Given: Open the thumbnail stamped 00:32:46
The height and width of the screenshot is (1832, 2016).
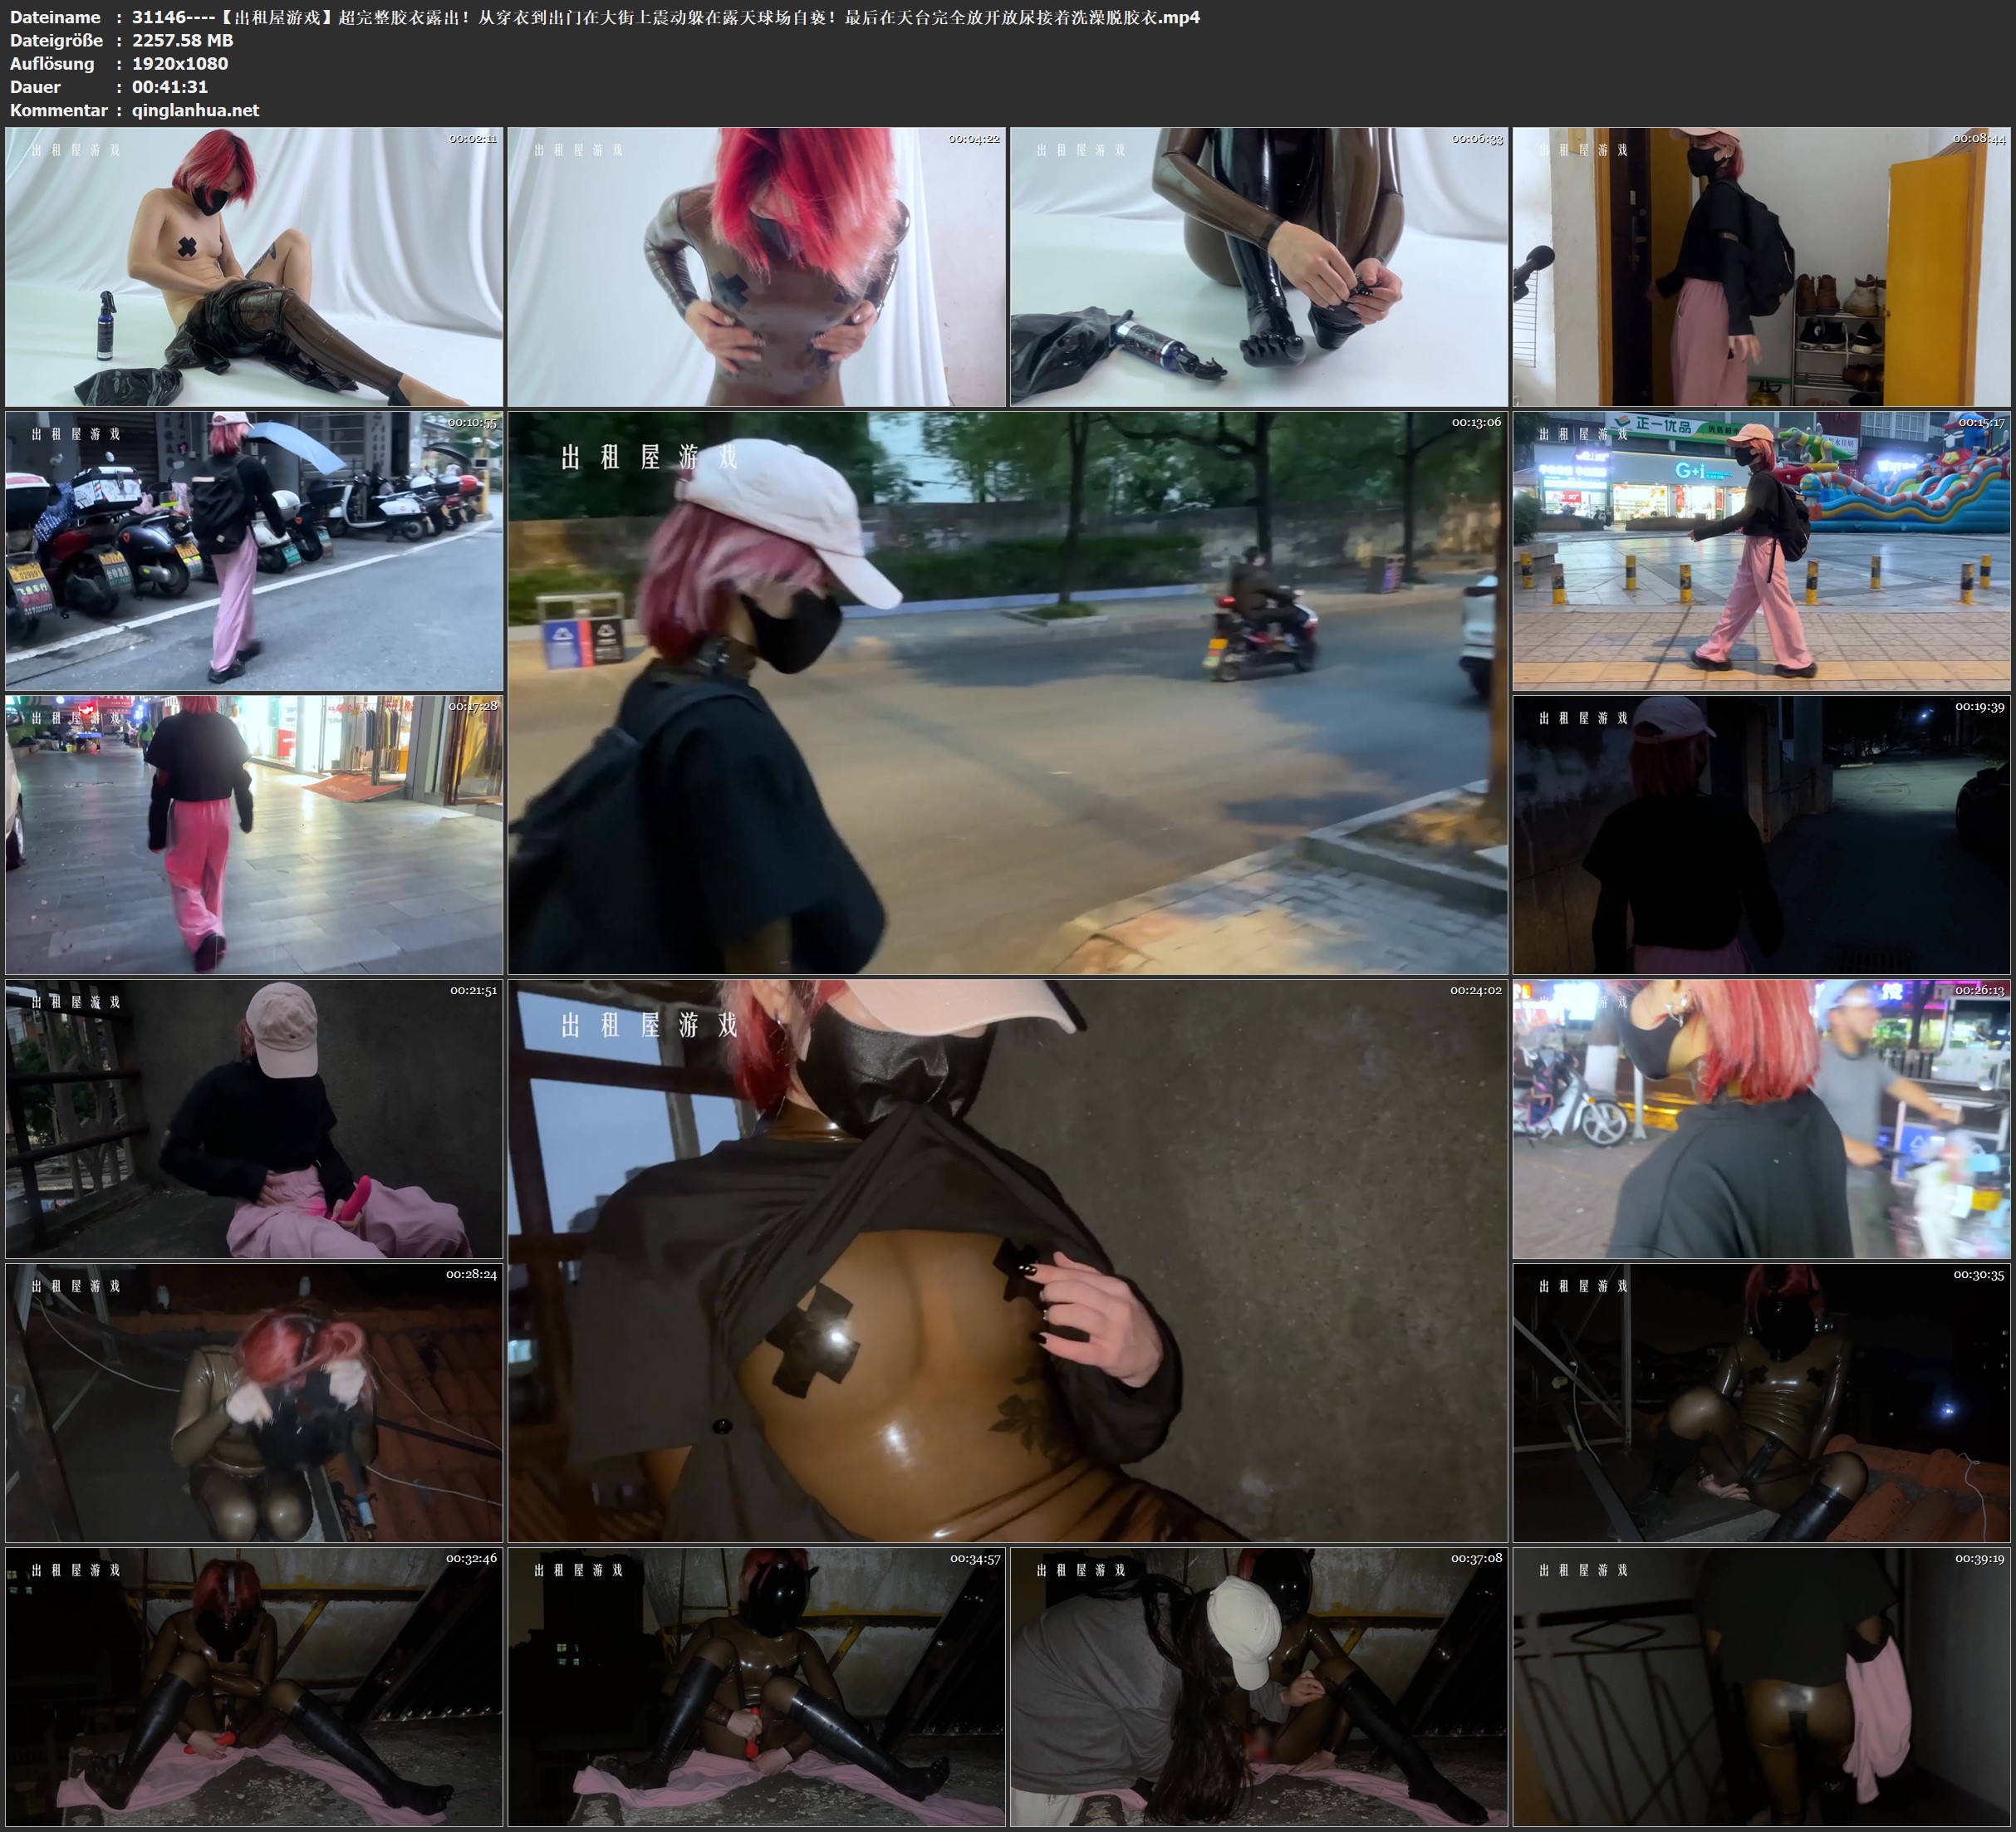Looking at the screenshot, I should point(254,1686).
